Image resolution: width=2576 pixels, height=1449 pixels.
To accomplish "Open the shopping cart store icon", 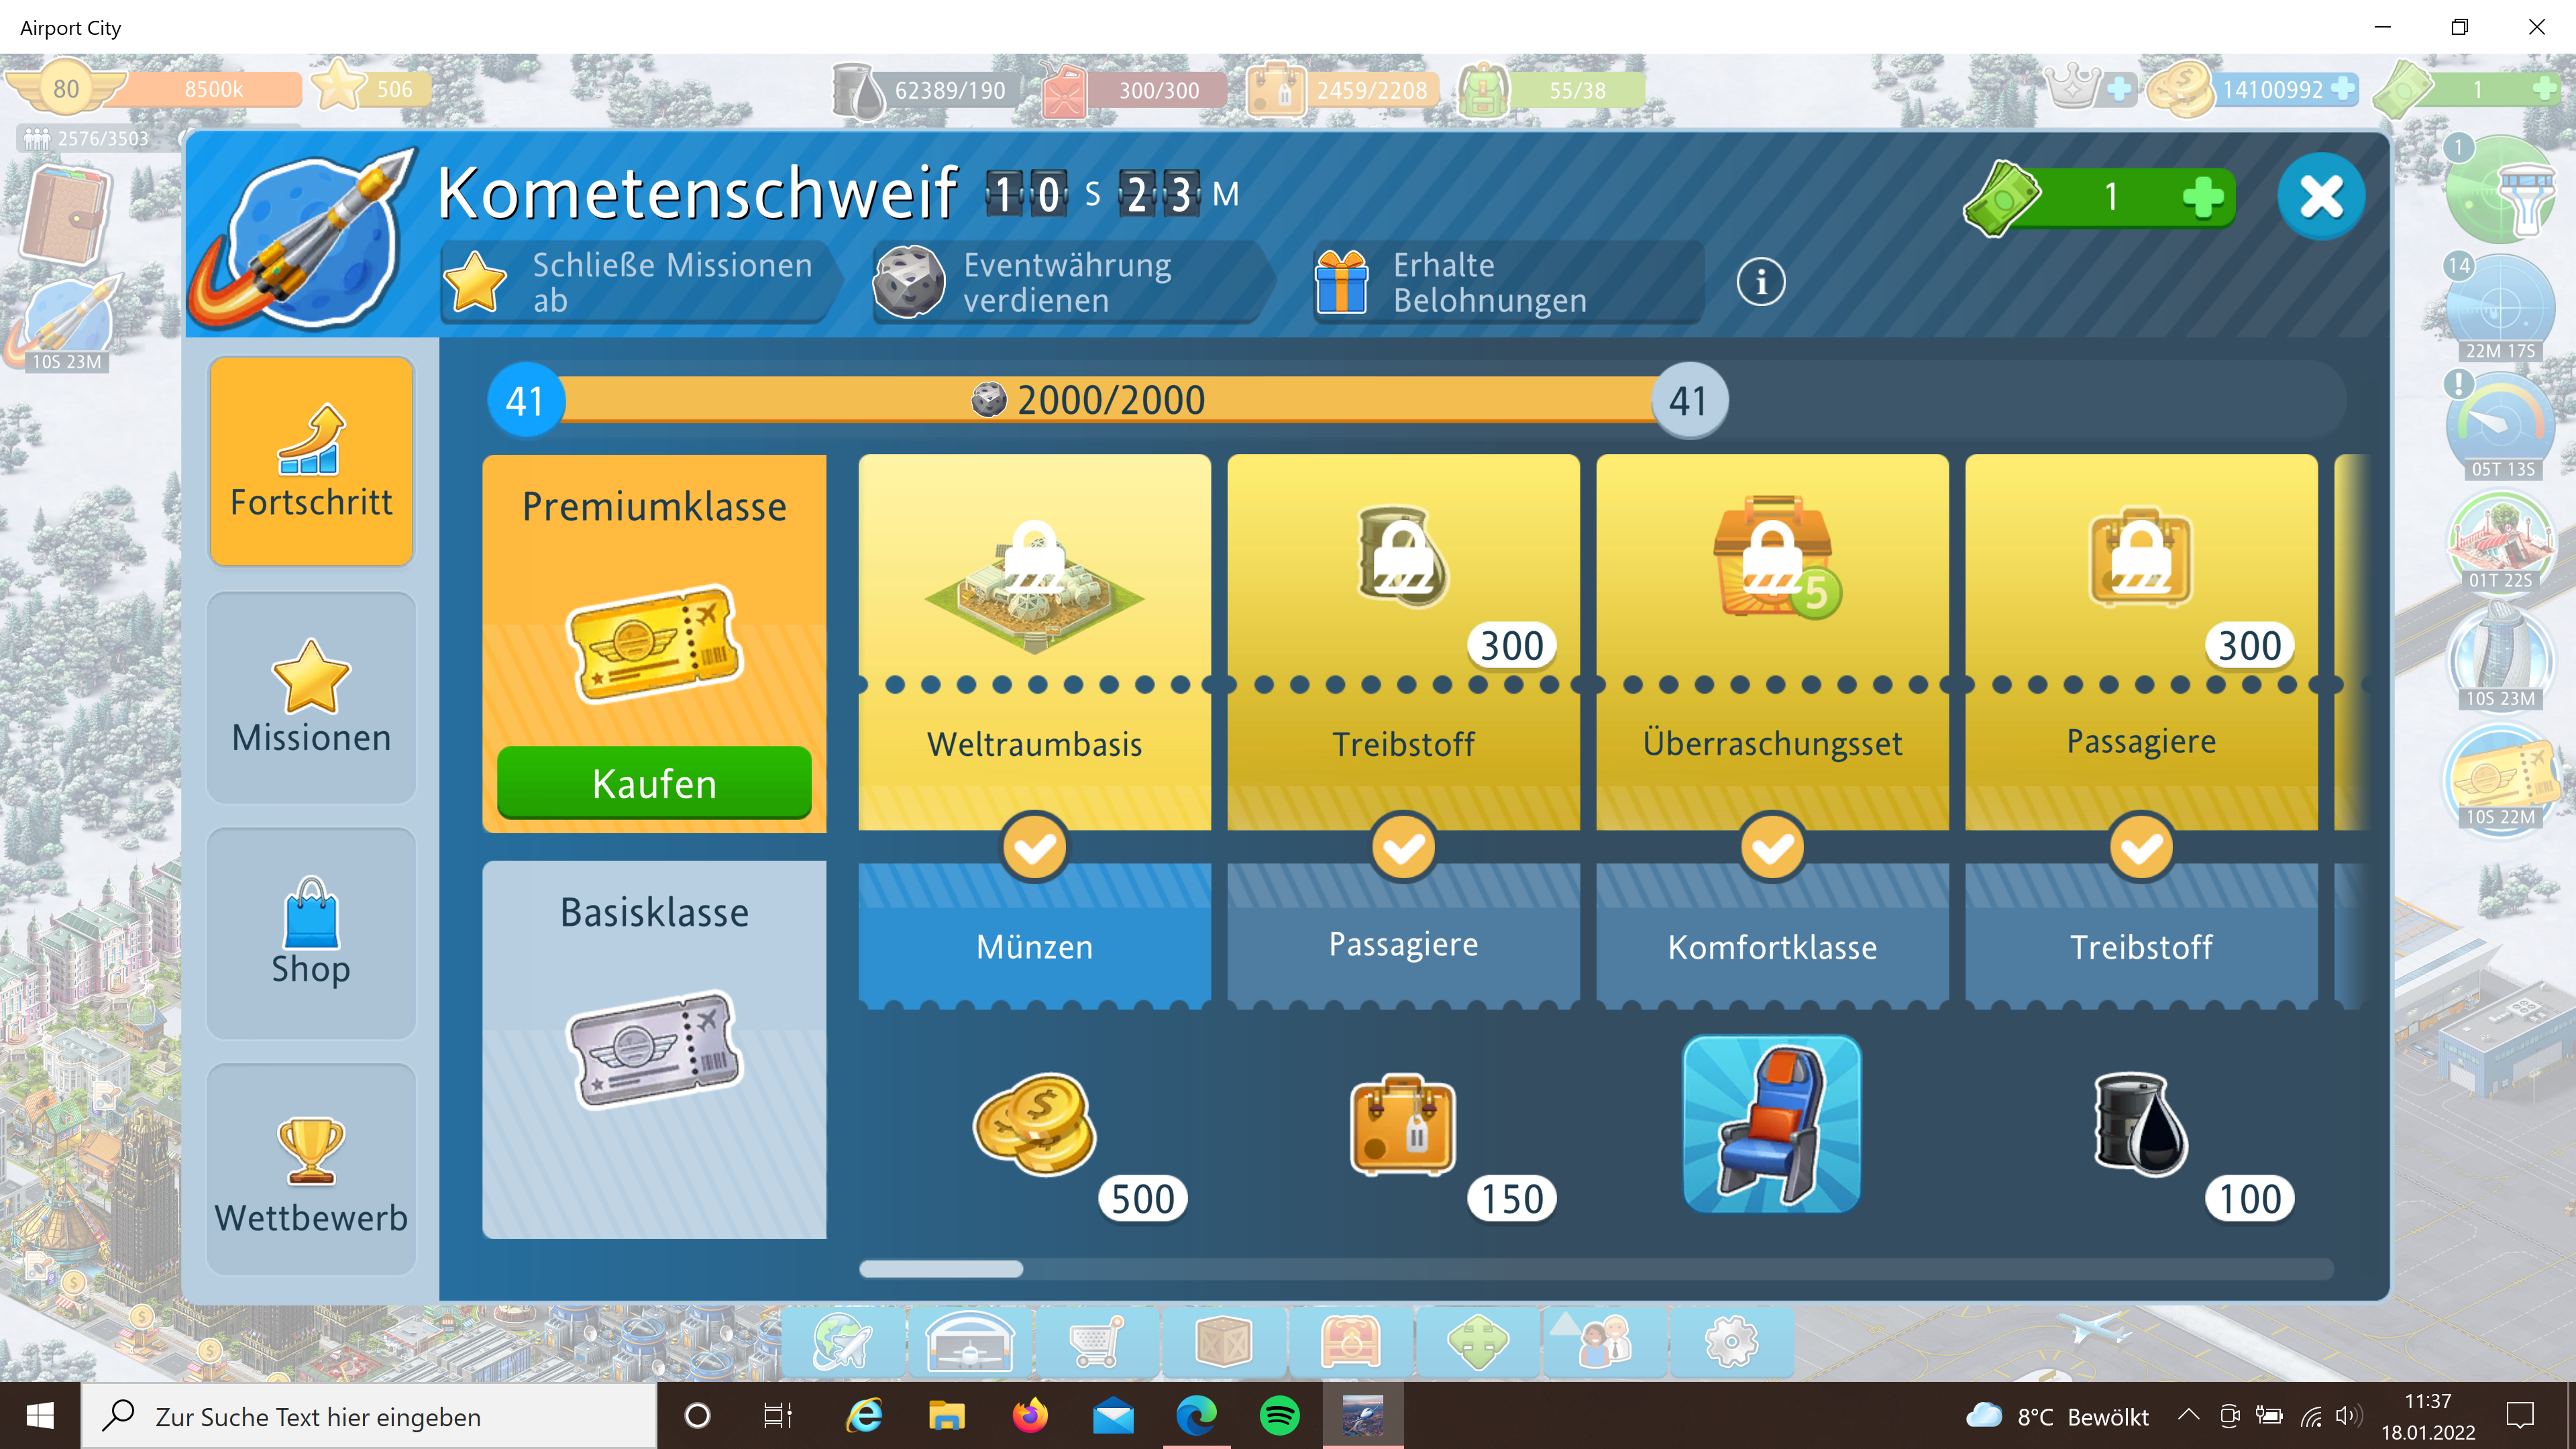I will (x=1096, y=1342).
